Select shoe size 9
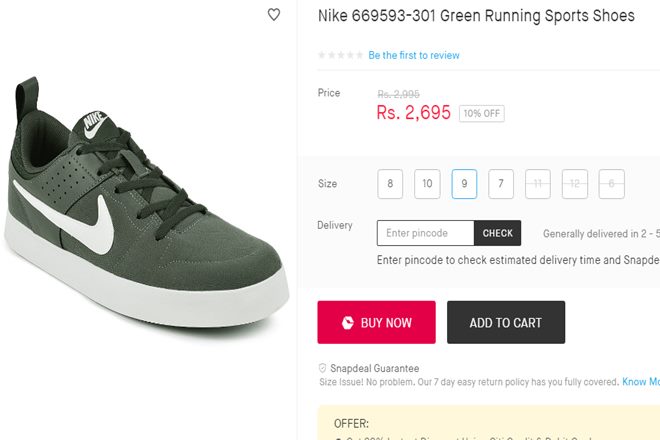 (464, 184)
